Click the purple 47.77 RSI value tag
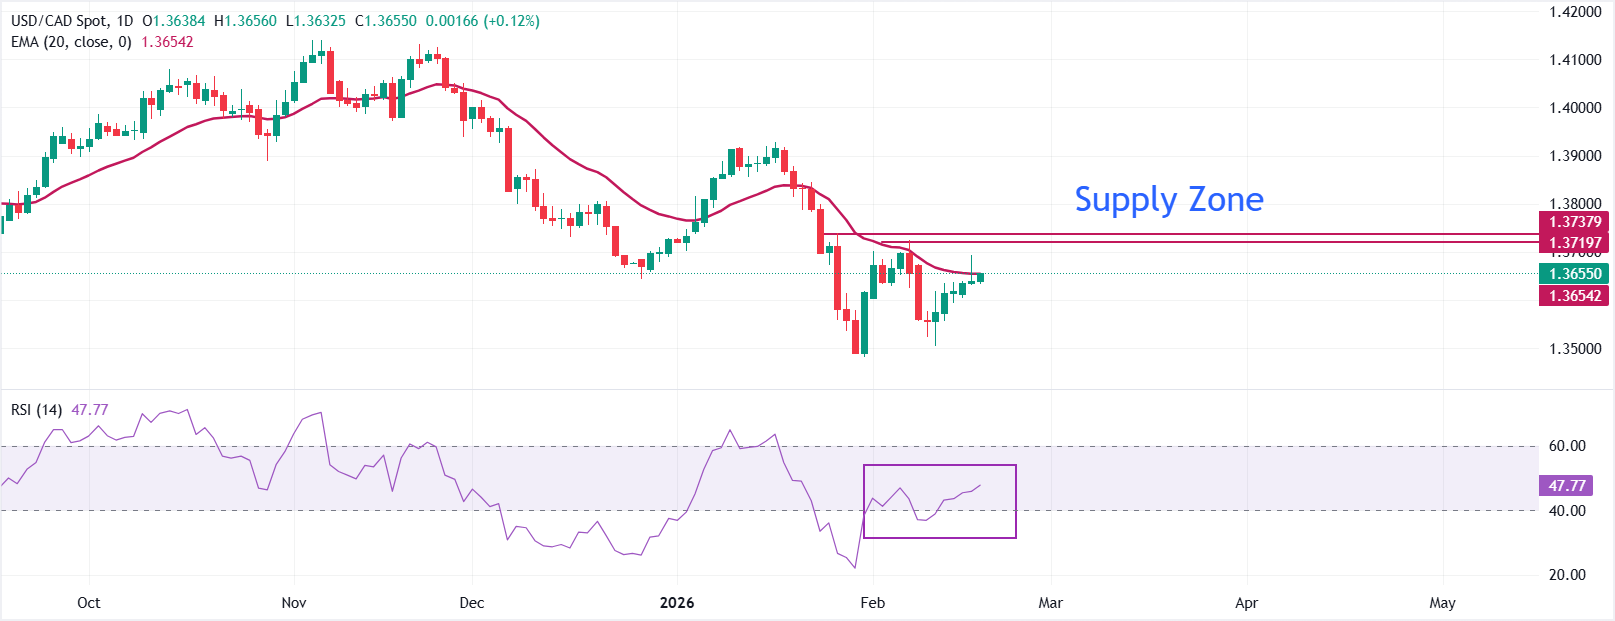 [x=1567, y=486]
